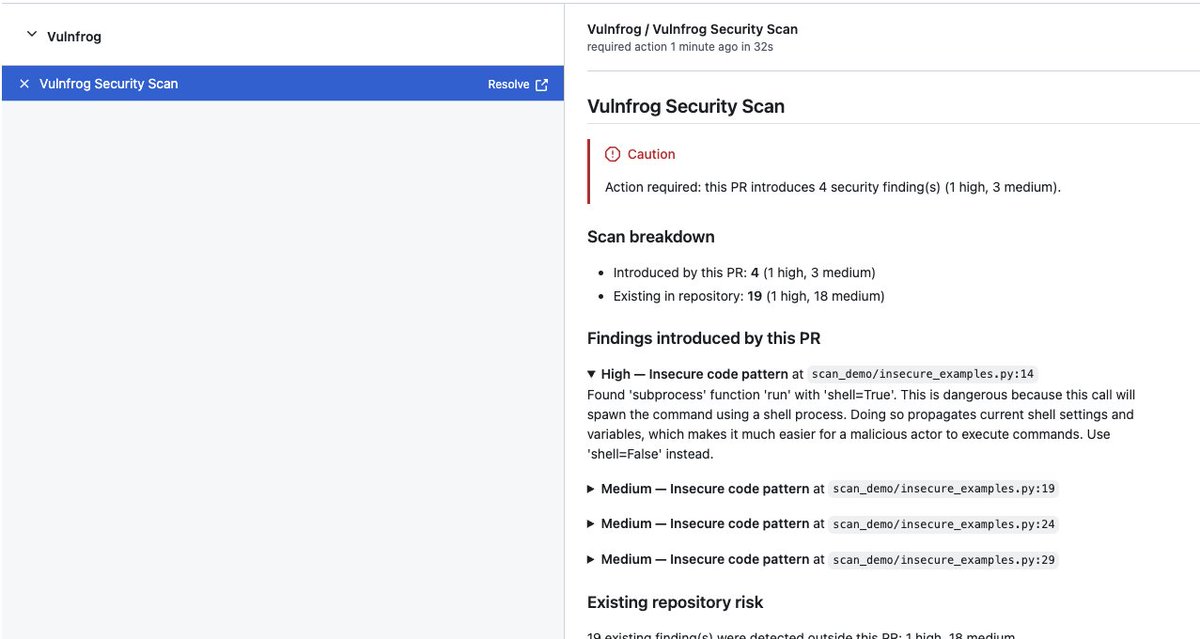
Task: Click the subprocess shell=True description paragraph
Action: click(x=861, y=424)
